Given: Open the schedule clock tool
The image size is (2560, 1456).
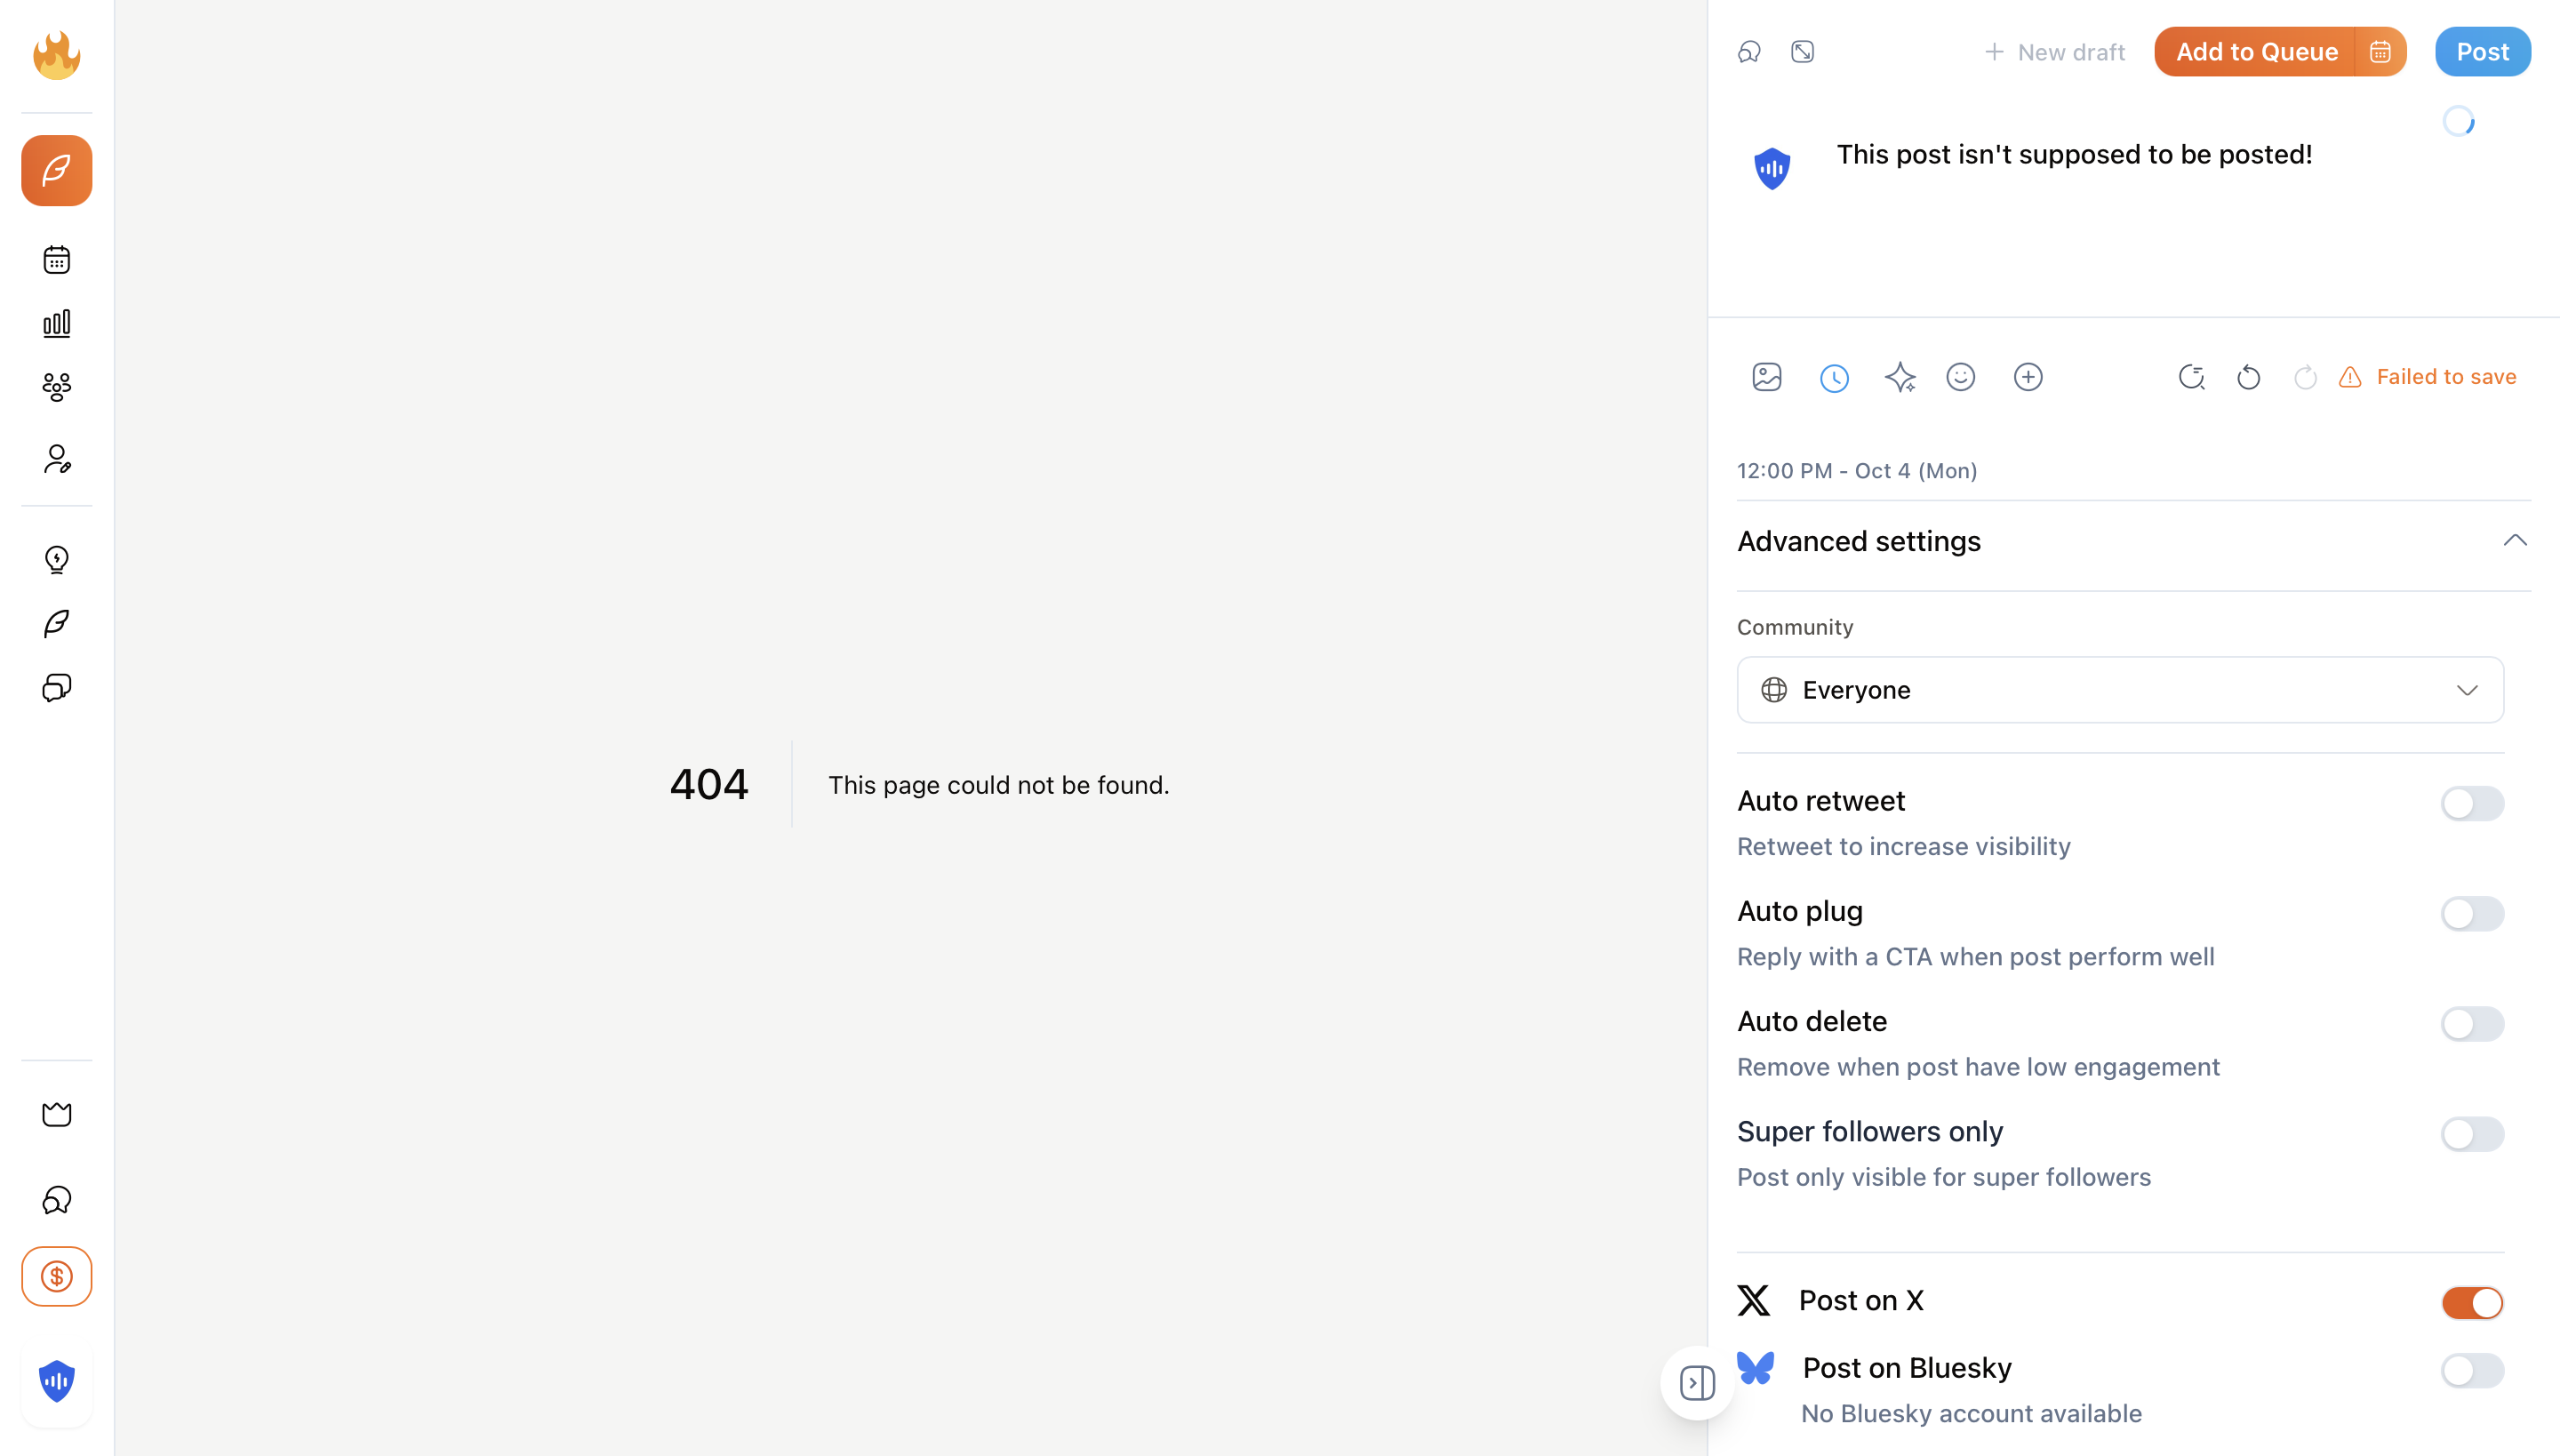Looking at the screenshot, I should point(1834,377).
